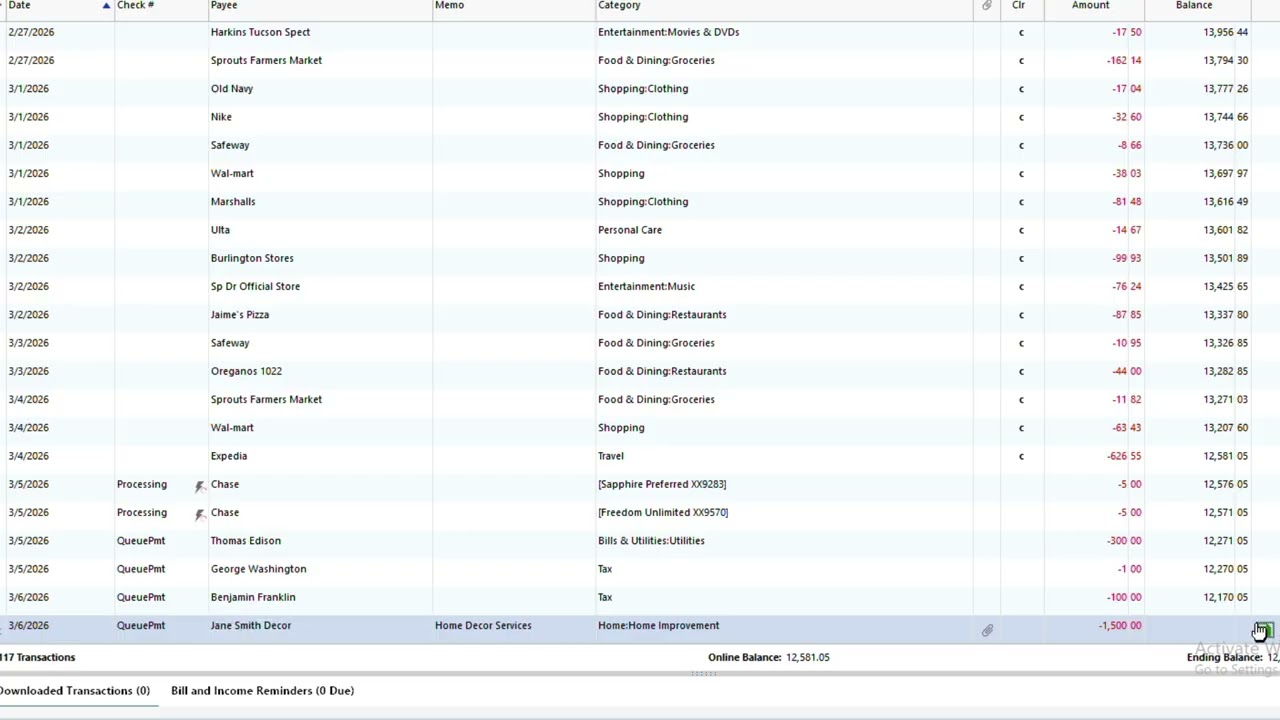Click the Ulta payee cell

click(x=220, y=229)
